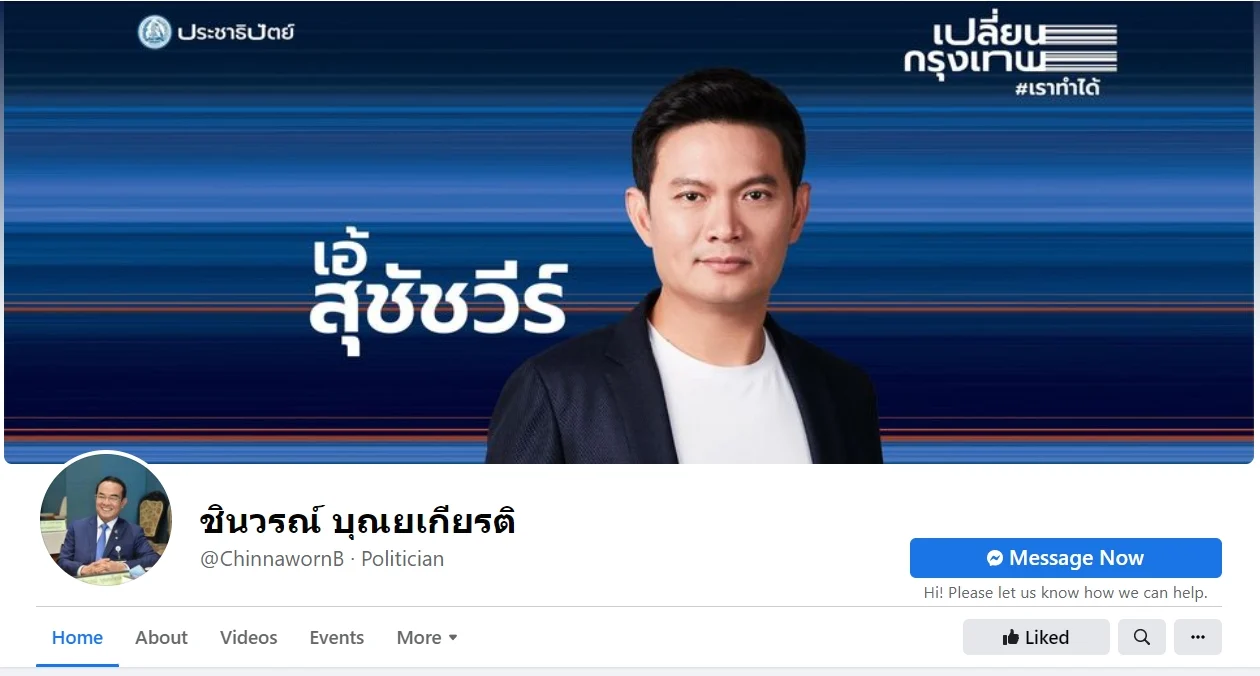Open the Videos tab
Screen dimensions: 1260x676
point(249,637)
